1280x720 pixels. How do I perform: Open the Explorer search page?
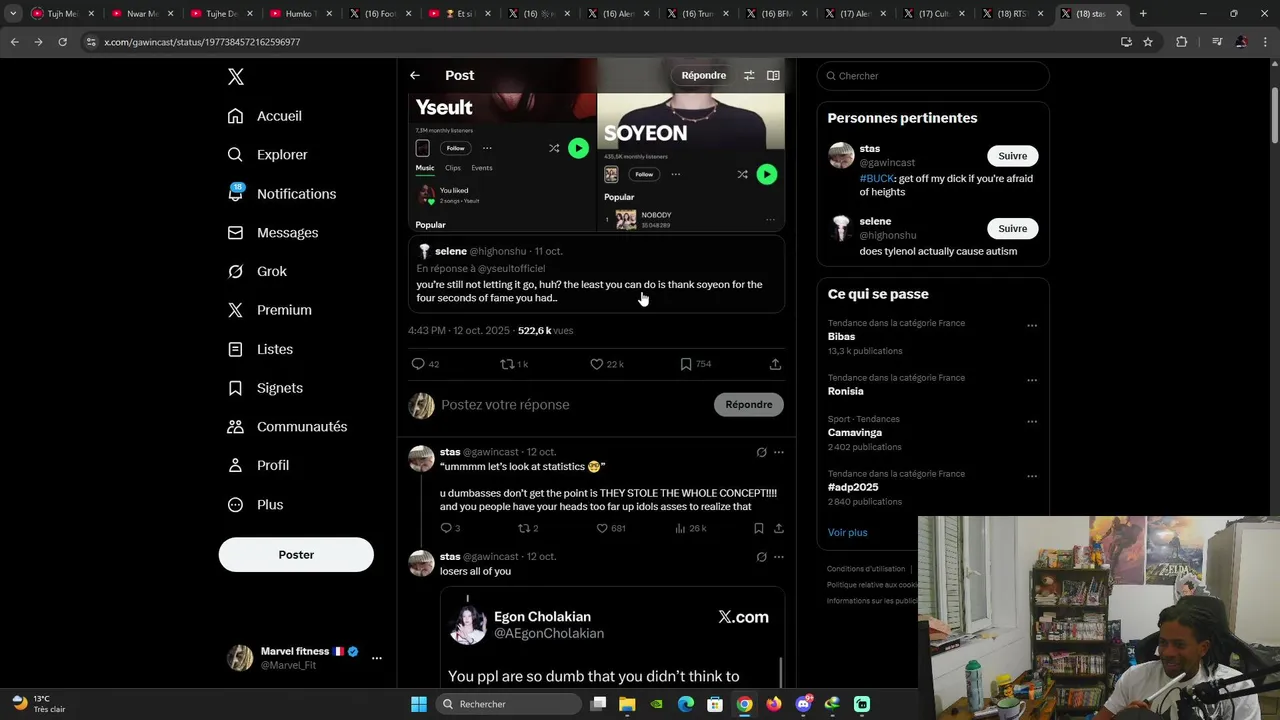pos(268,155)
